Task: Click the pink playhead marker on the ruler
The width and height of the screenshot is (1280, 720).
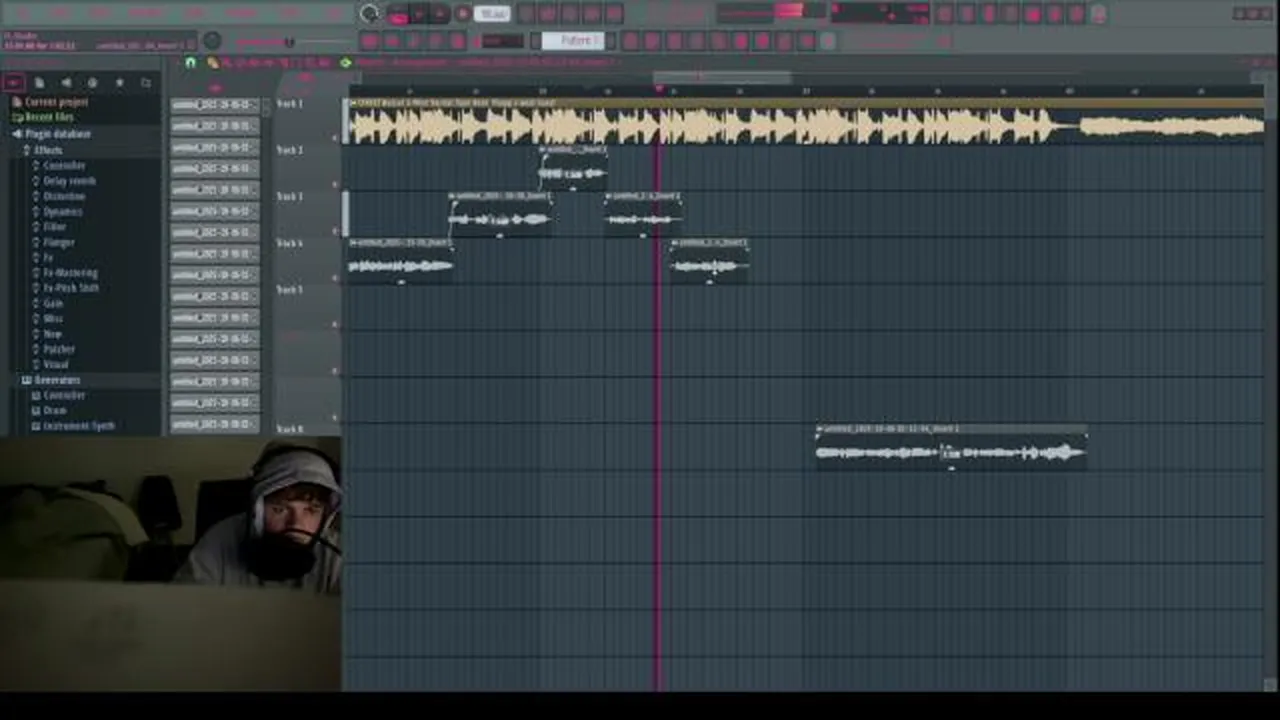Action: (659, 90)
